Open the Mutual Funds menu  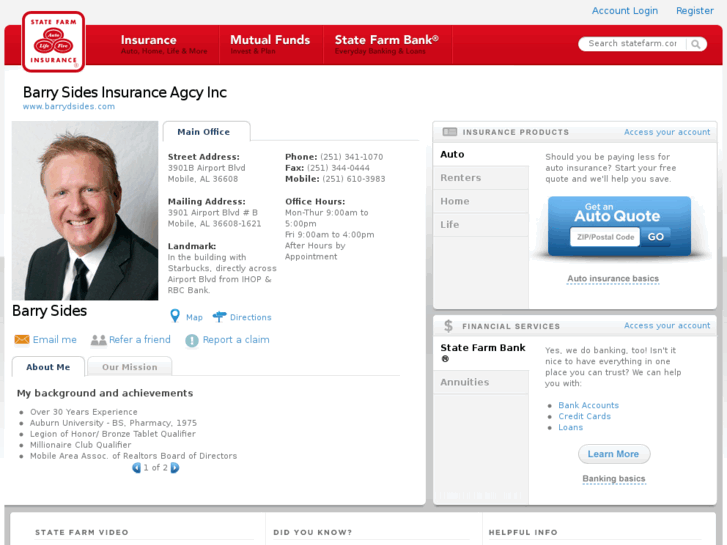point(270,45)
